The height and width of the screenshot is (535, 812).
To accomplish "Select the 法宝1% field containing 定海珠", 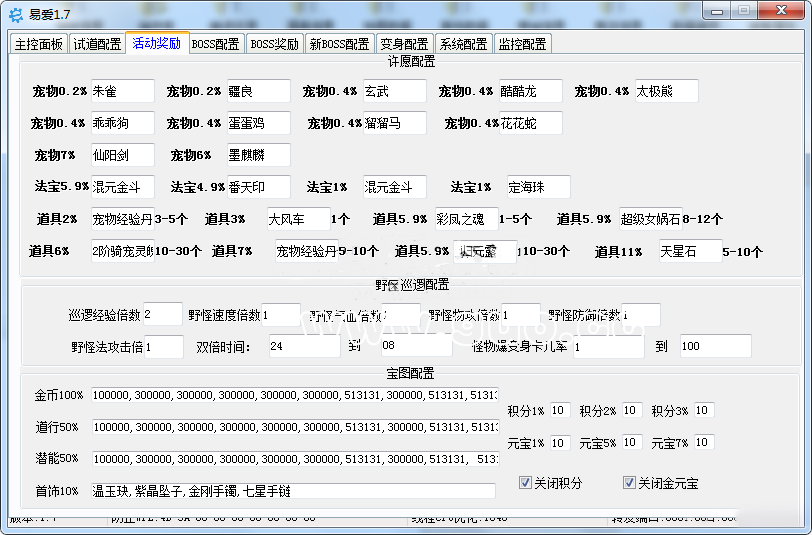I will click(539, 187).
